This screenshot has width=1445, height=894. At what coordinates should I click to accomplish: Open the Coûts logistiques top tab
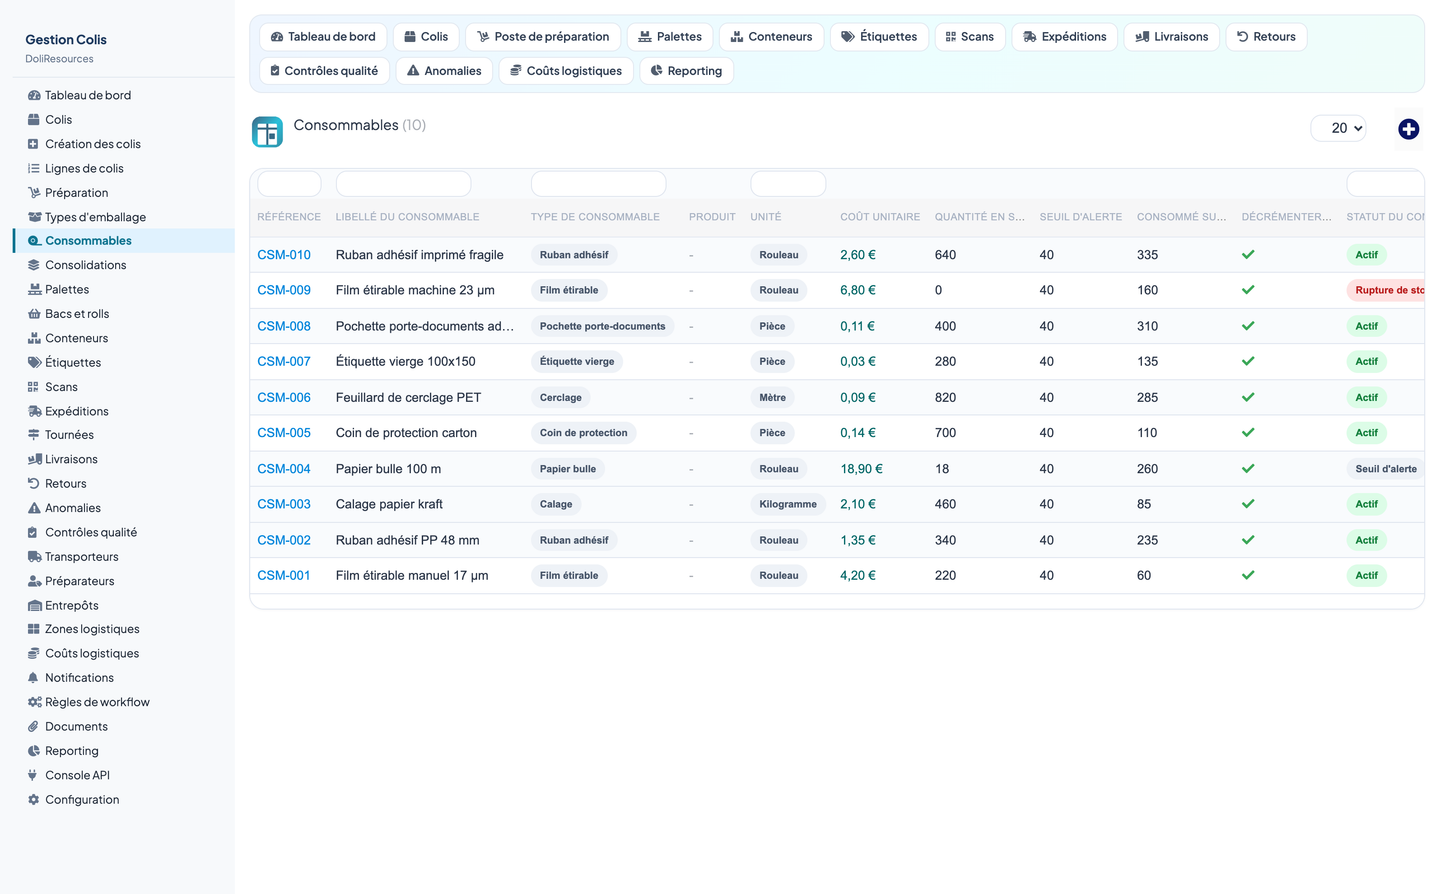tap(566, 71)
